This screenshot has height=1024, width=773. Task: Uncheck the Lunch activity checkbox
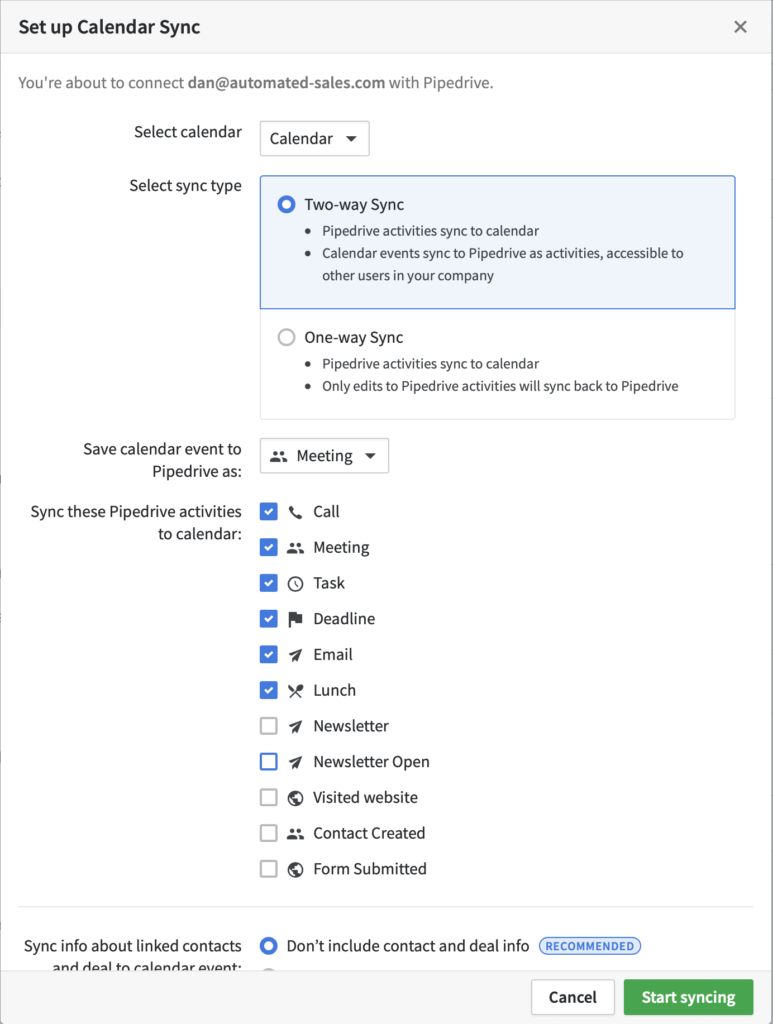click(268, 690)
